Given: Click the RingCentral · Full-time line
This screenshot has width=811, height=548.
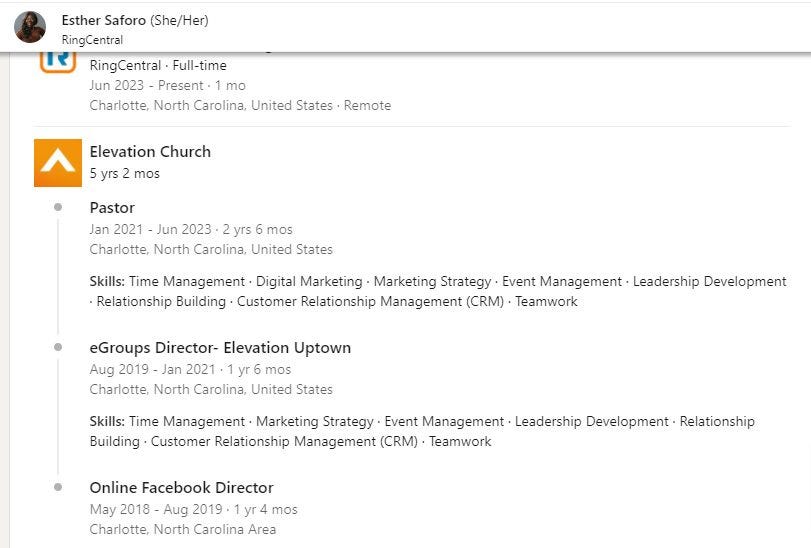Looking at the screenshot, I should pos(158,65).
